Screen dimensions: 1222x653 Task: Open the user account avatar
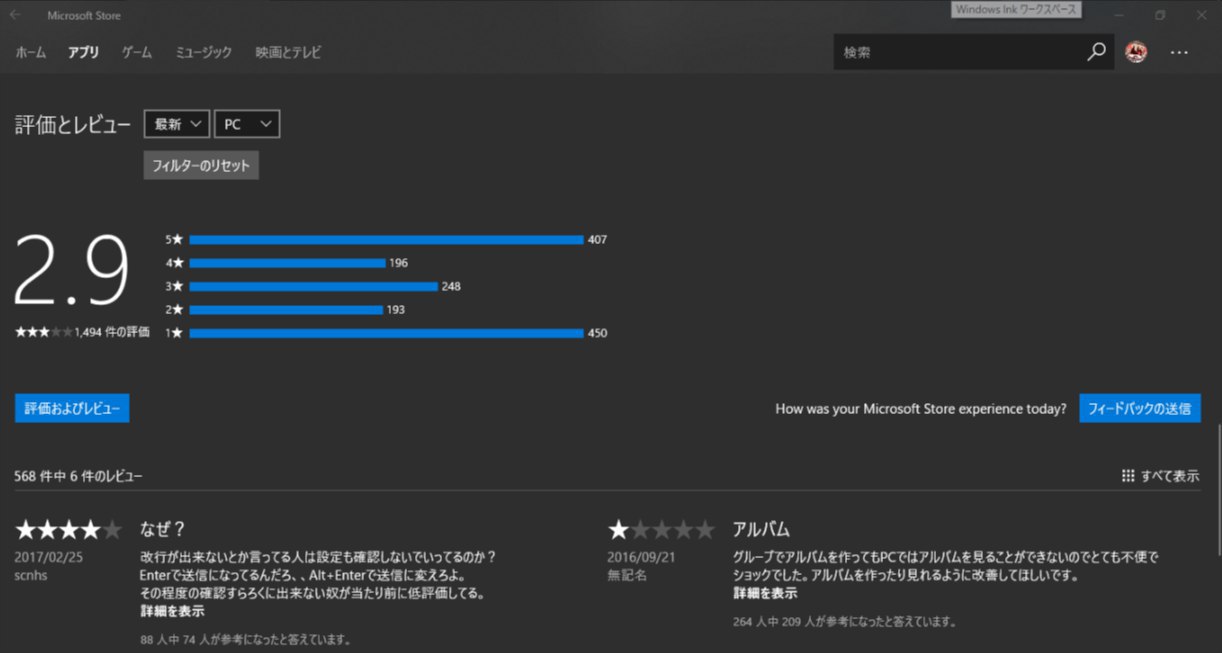pos(1135,52)
